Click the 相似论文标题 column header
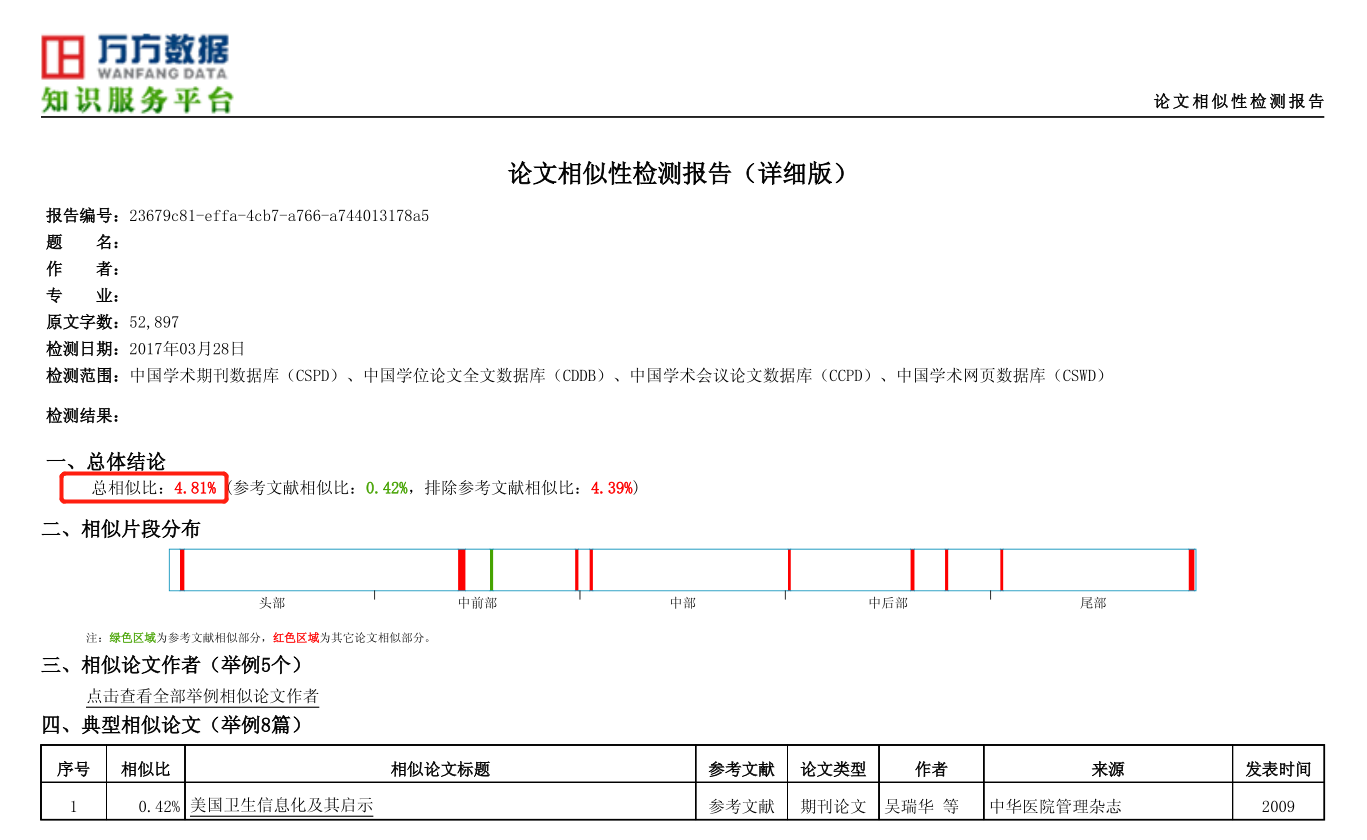 440,769
